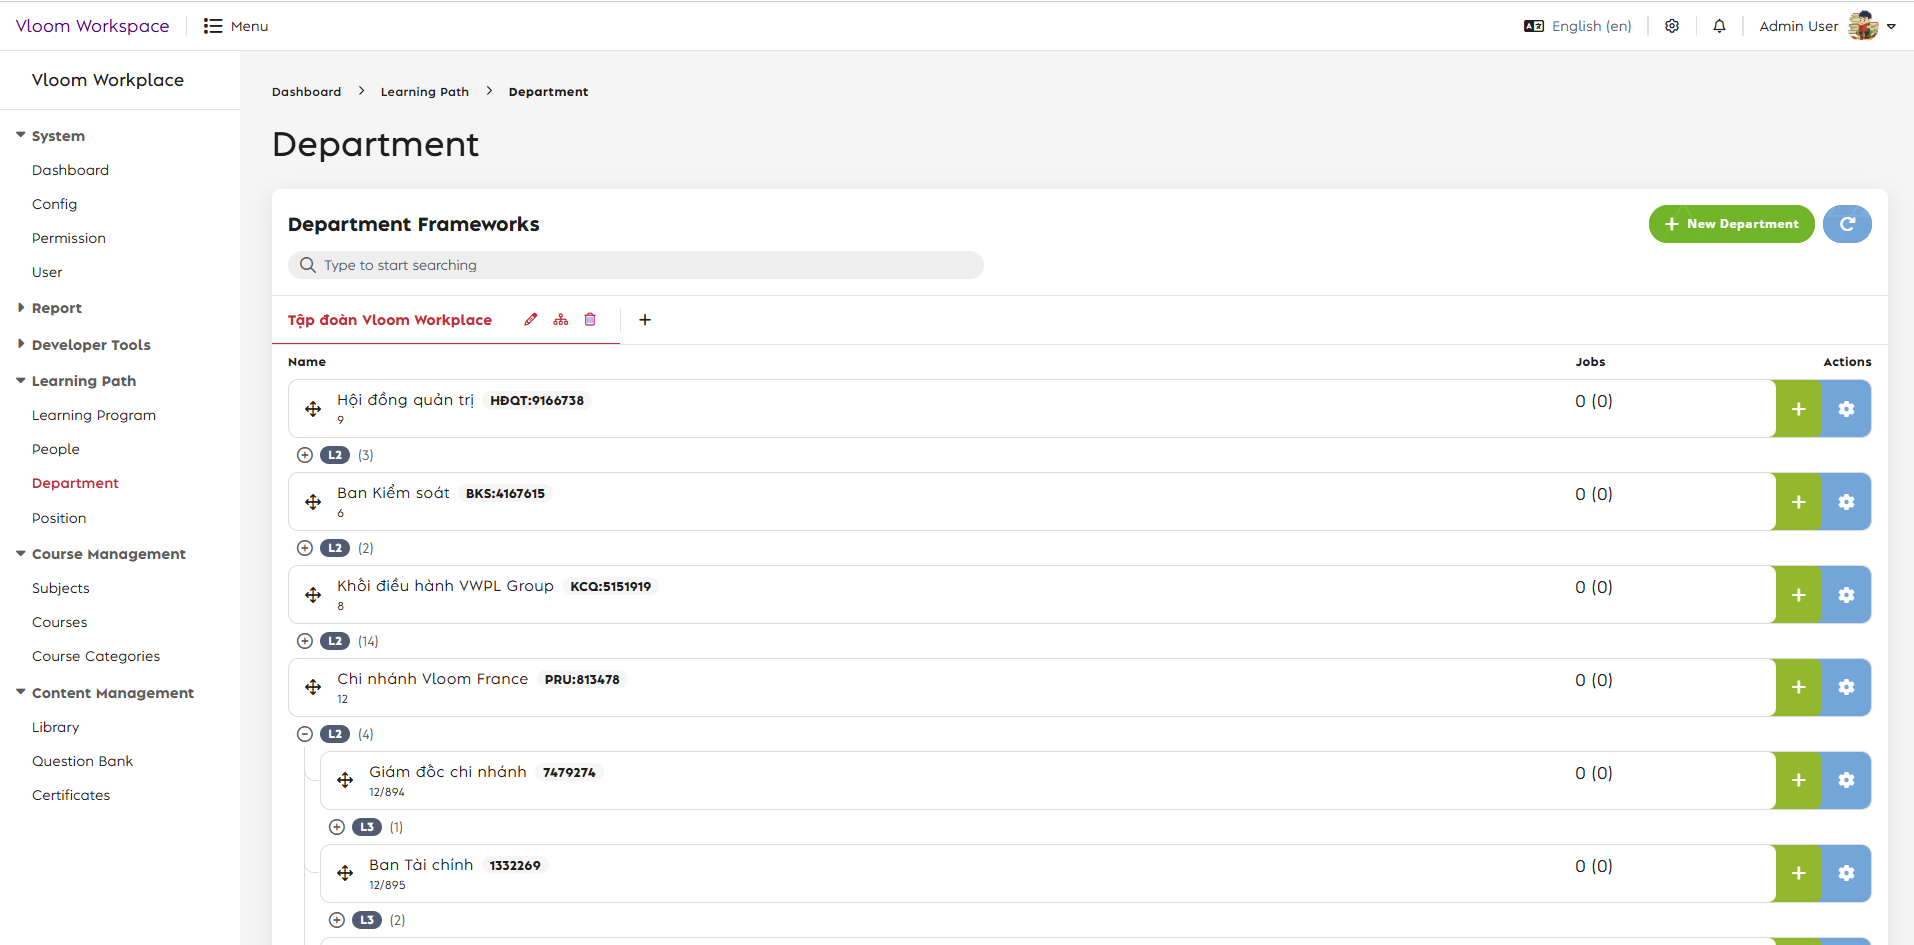Image resolution: width=1914 pixels, height=945 pixels.
Task: Open Question Bank in the sidebar
Action: click(x=83, y=761)
